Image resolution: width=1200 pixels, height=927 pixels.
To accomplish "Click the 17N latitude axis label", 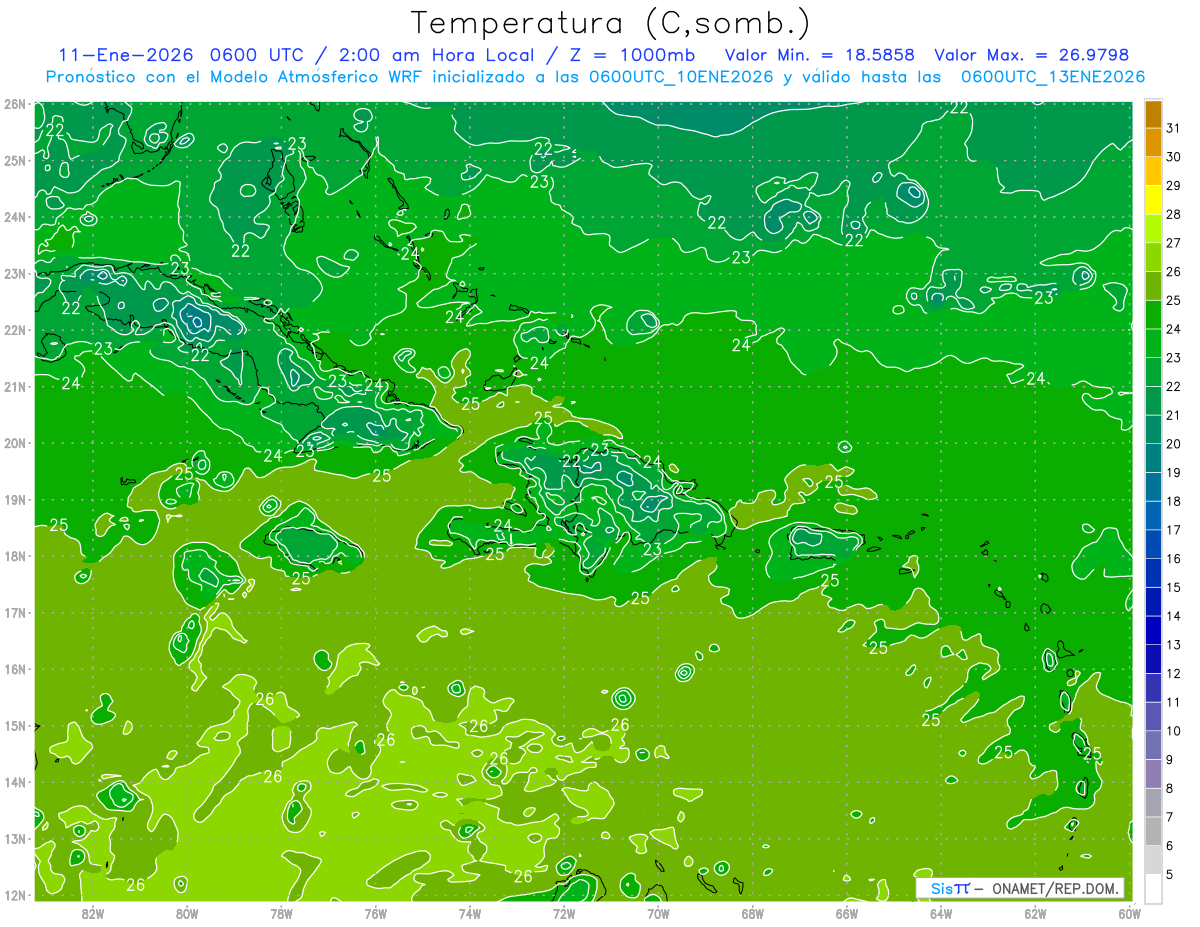I will pyautogui.click(x=14, y=612).
